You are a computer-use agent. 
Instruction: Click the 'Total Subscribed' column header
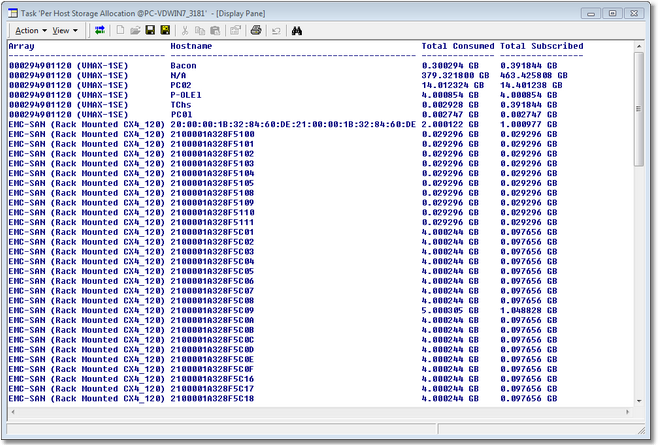pyautogui.click(x=541, y=46)
